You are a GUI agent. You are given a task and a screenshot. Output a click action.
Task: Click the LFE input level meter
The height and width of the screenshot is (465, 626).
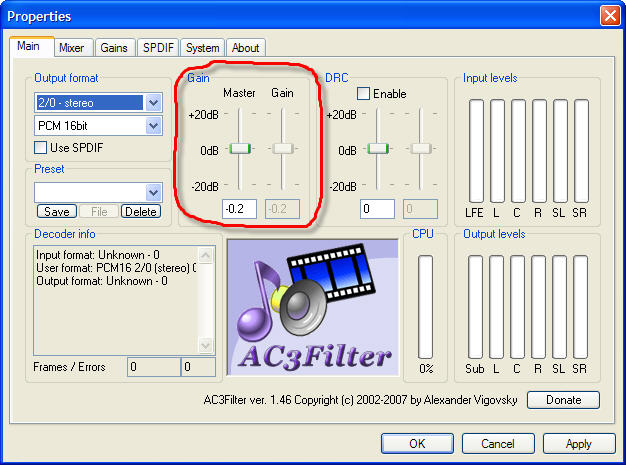tap(476, 151)
